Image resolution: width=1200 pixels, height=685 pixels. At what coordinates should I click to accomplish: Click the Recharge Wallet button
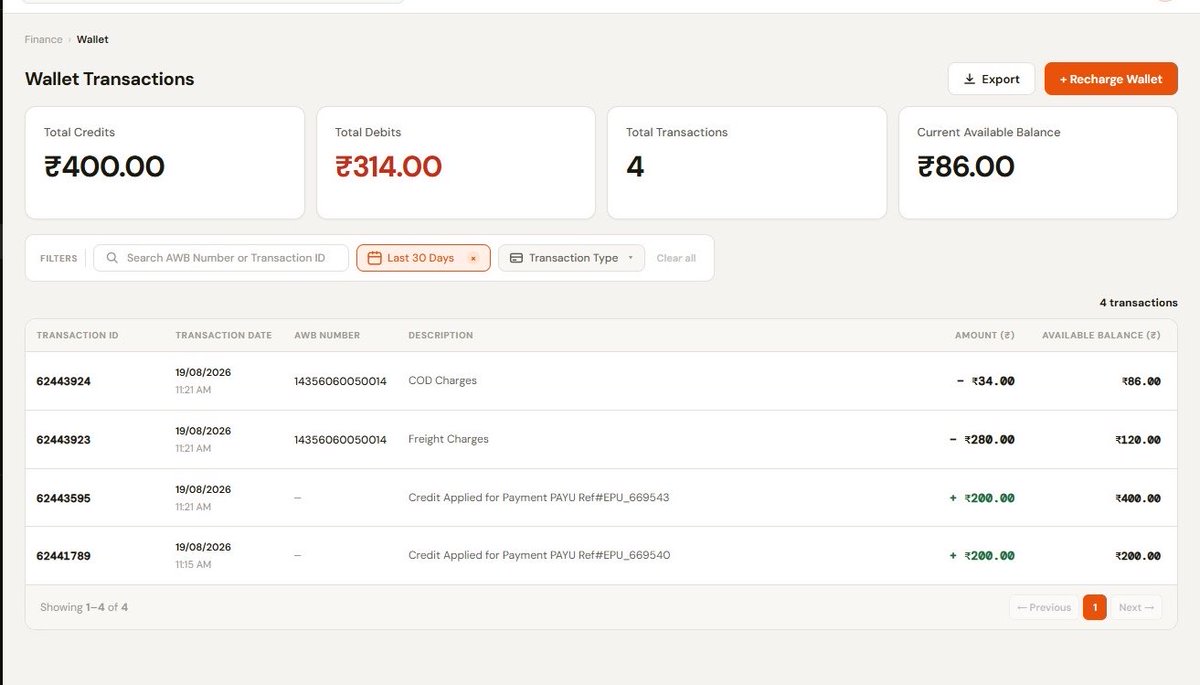tap(1111, 79)
